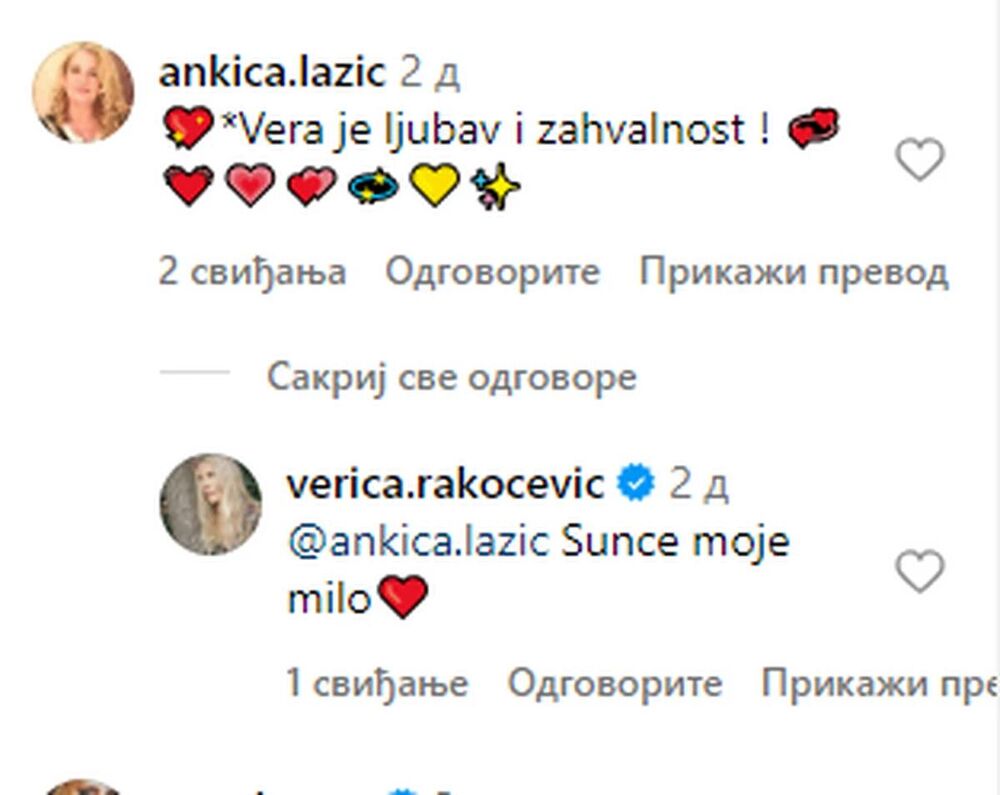1000x795 pixels.
Task: Open the ankica.lazic username link in bold
Action: pos(272,72)
